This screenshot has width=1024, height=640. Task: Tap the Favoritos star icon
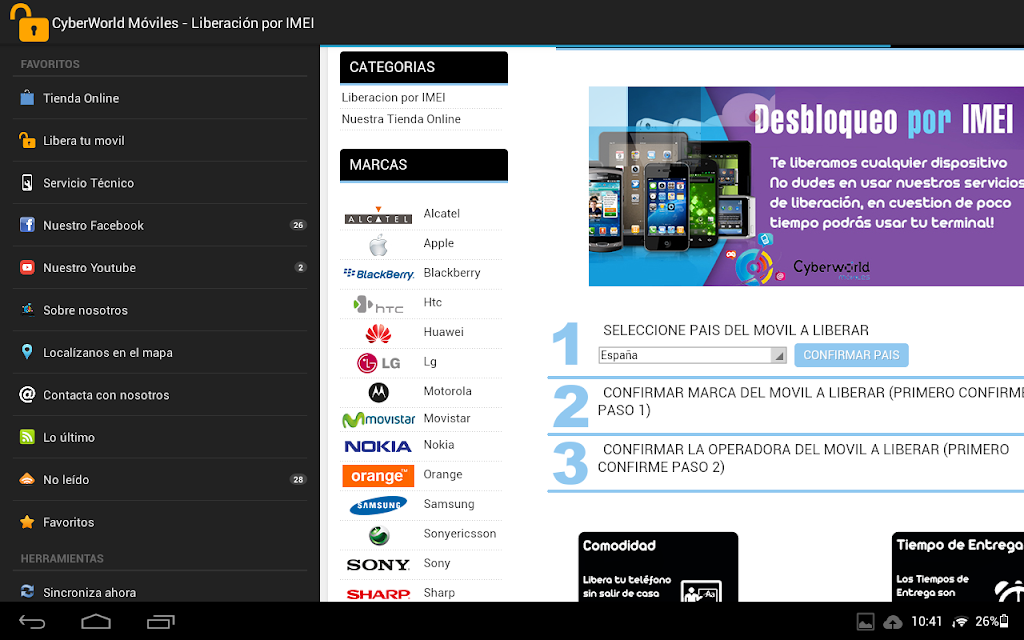pos(27,522)
